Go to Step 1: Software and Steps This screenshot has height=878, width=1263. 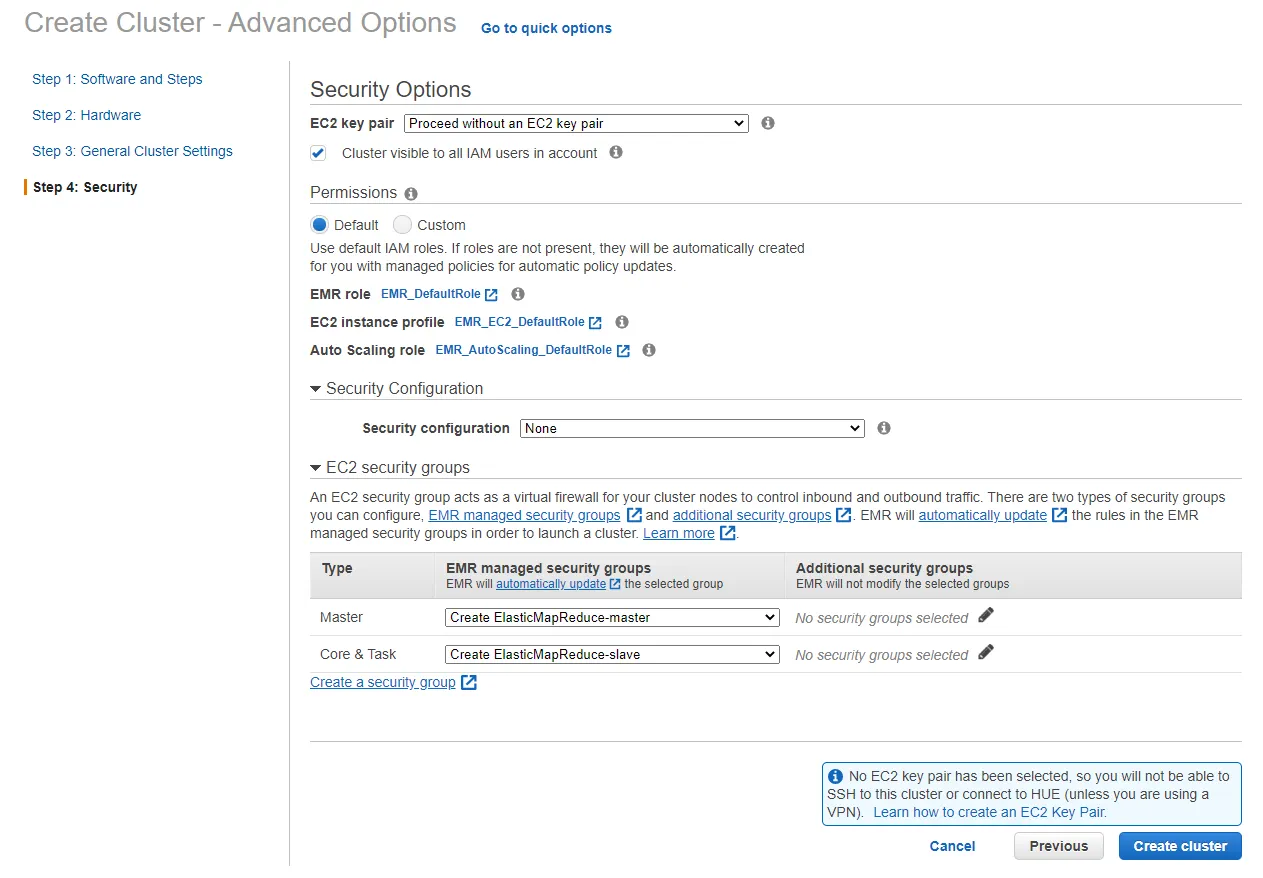(117, 79)
